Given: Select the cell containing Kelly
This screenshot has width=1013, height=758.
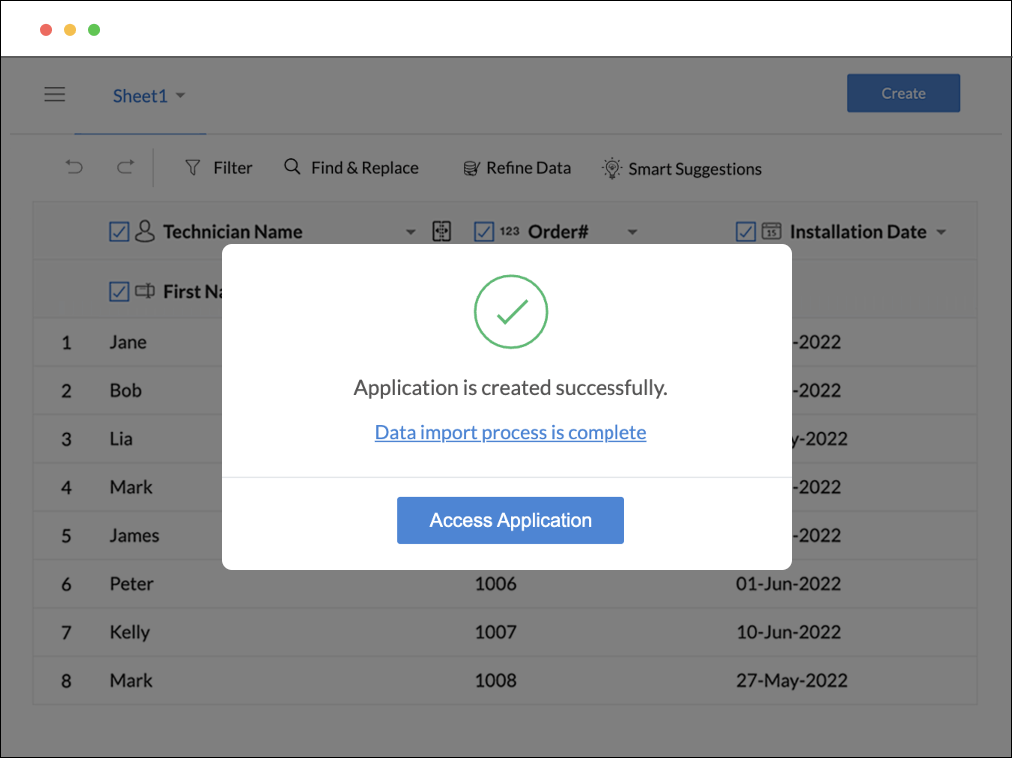Looking at the screenshot, I should click(130, 632).
